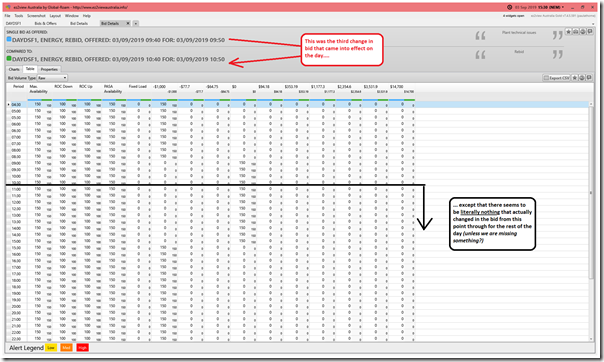This screenshot has width=604, height=362.
Task: Click the High alert legend swatch
Action: click(82, 348)
